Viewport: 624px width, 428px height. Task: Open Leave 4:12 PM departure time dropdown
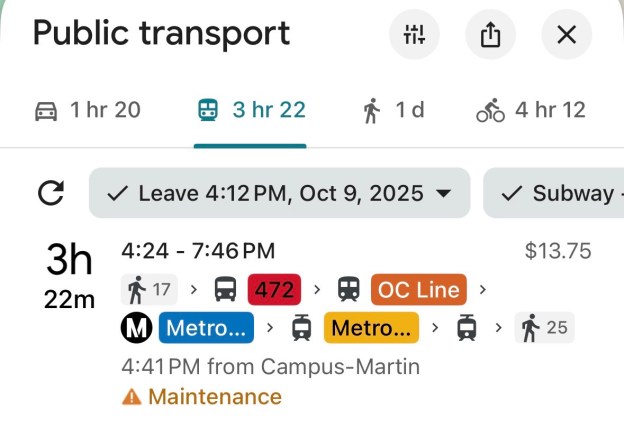[x=280, y=193]
